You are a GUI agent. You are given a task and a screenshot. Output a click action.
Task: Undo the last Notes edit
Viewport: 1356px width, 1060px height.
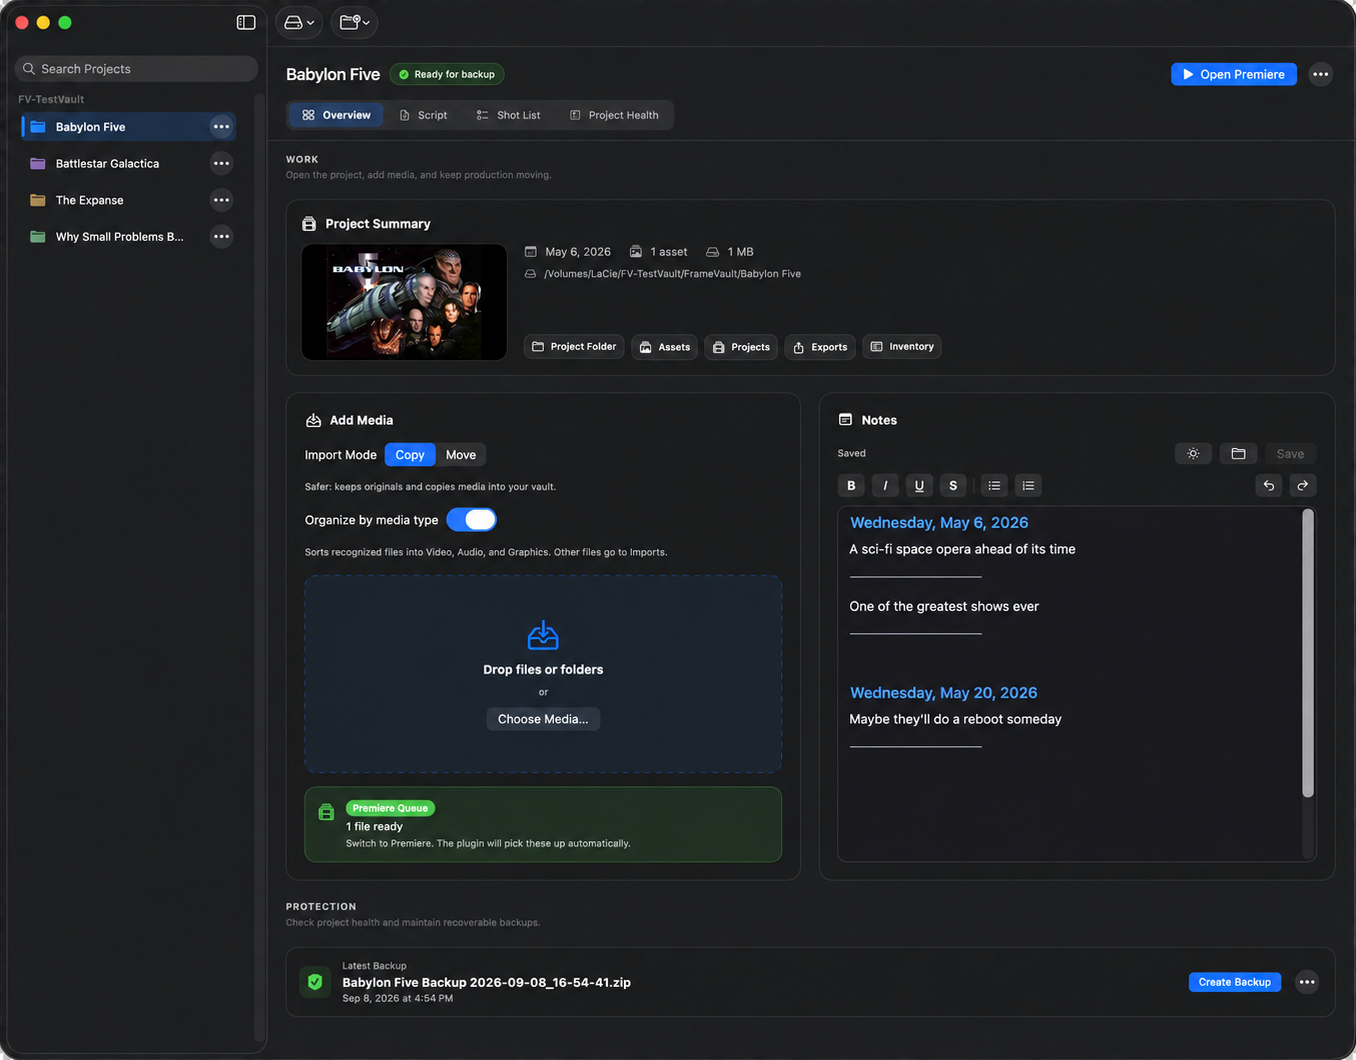click(x=1269, y=485)
